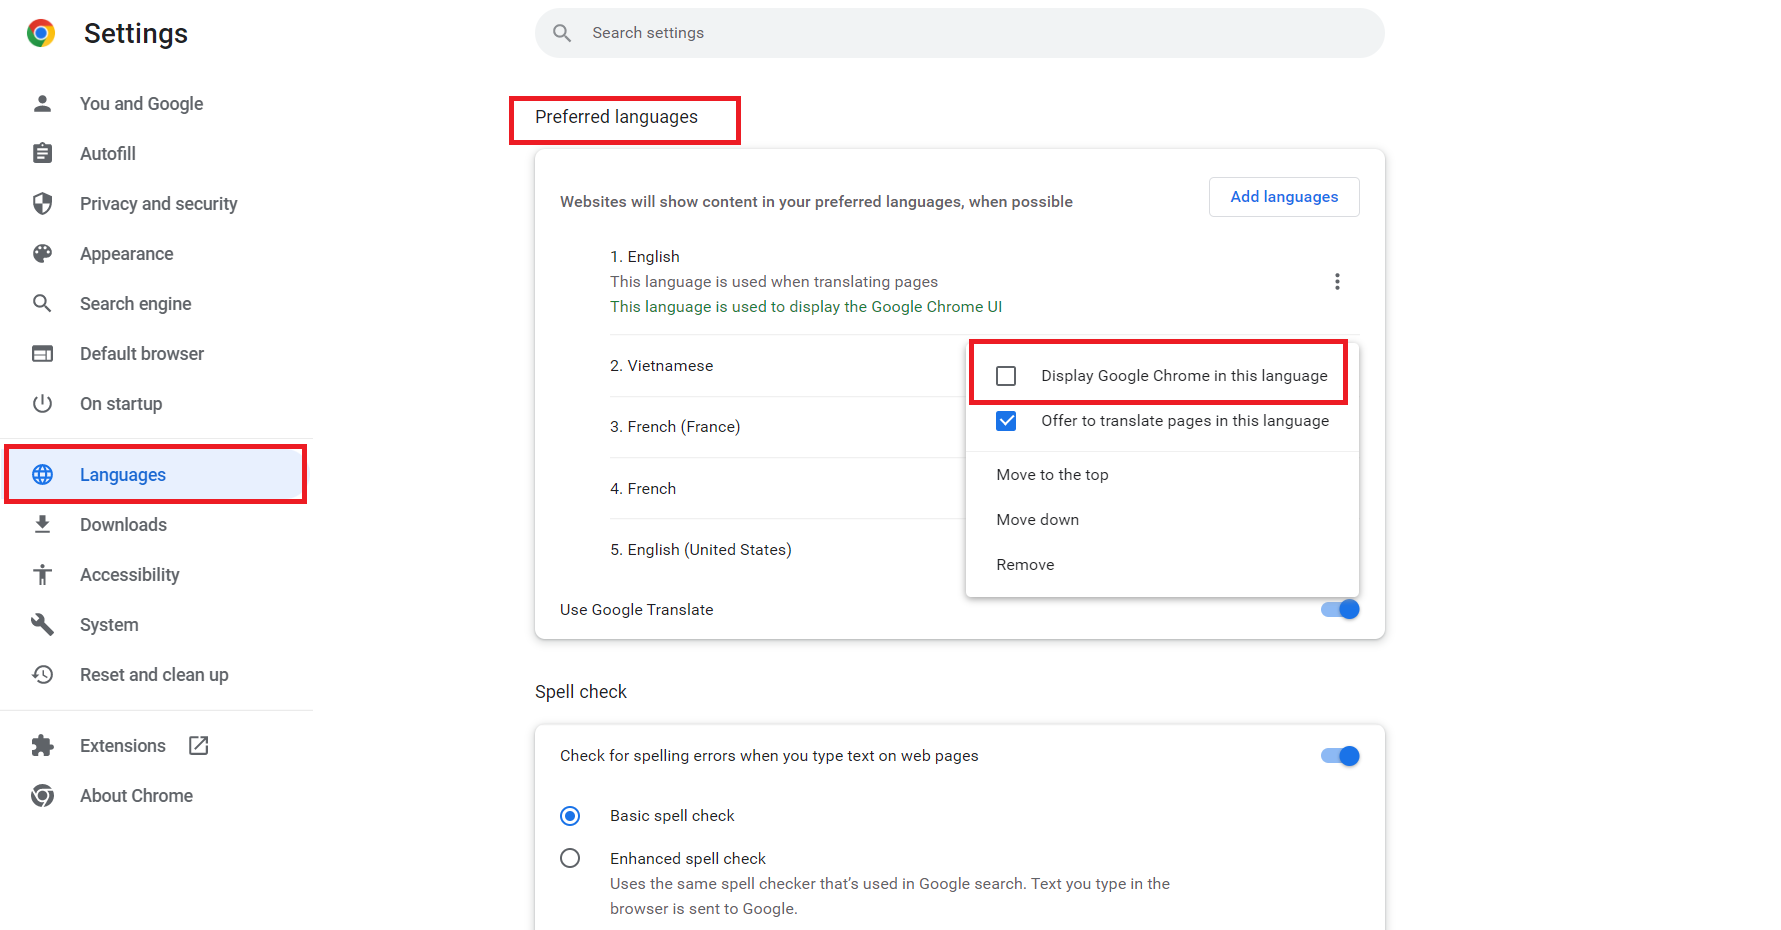Click the Search engine magnifier icon
This screenshot has width=1781, height=930.
[x=42, y=303]
